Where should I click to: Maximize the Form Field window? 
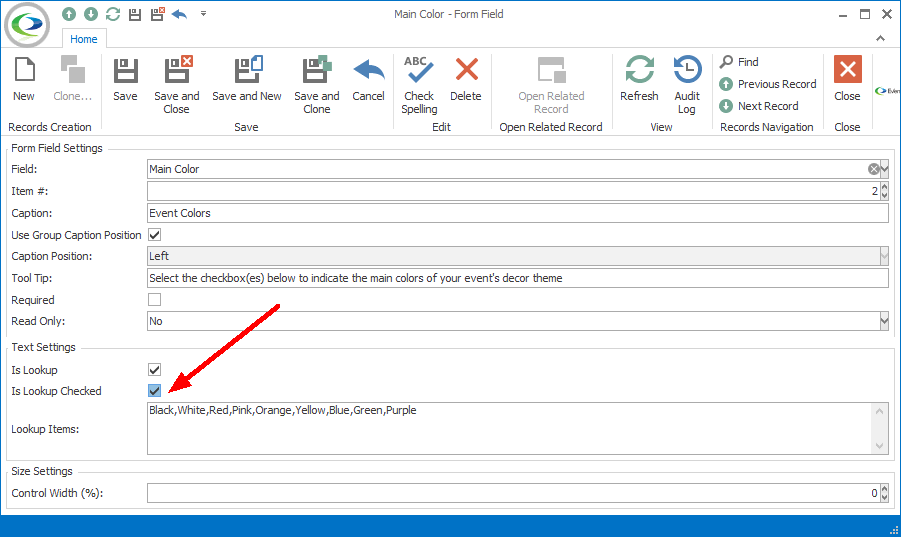(x=865, y=14)
